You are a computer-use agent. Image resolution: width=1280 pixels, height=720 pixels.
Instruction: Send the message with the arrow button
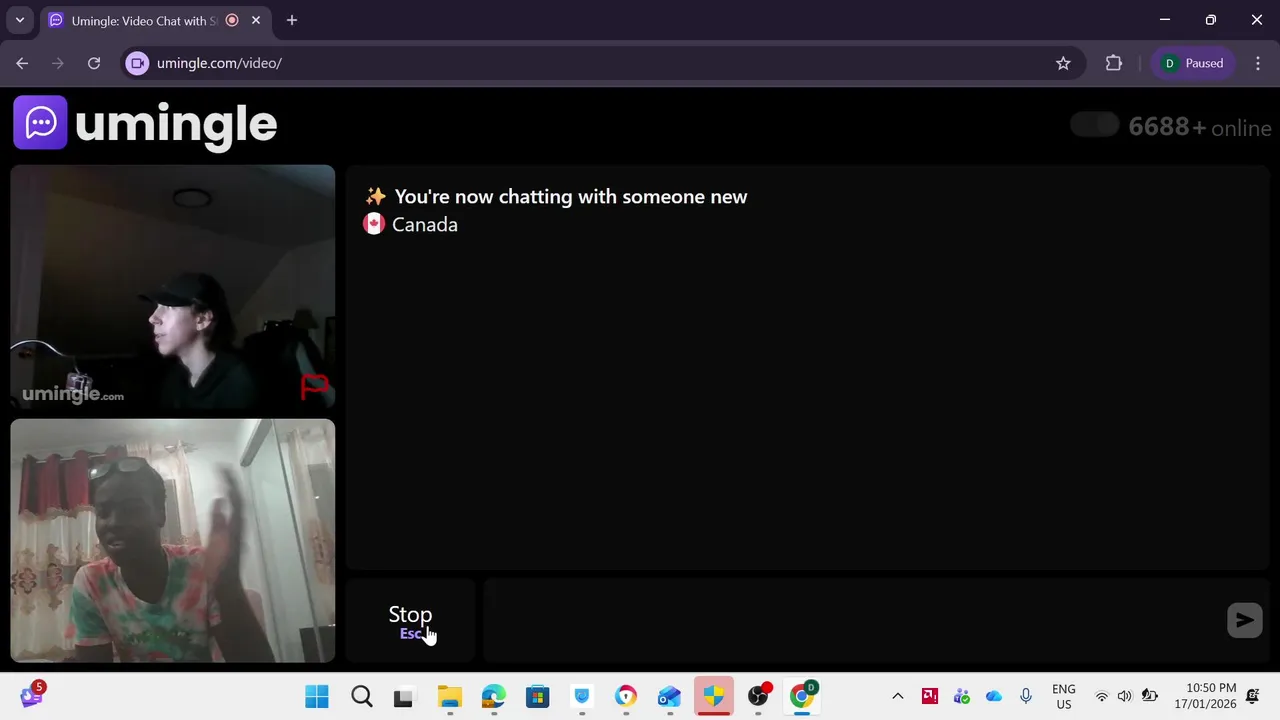pos(1244,620)
